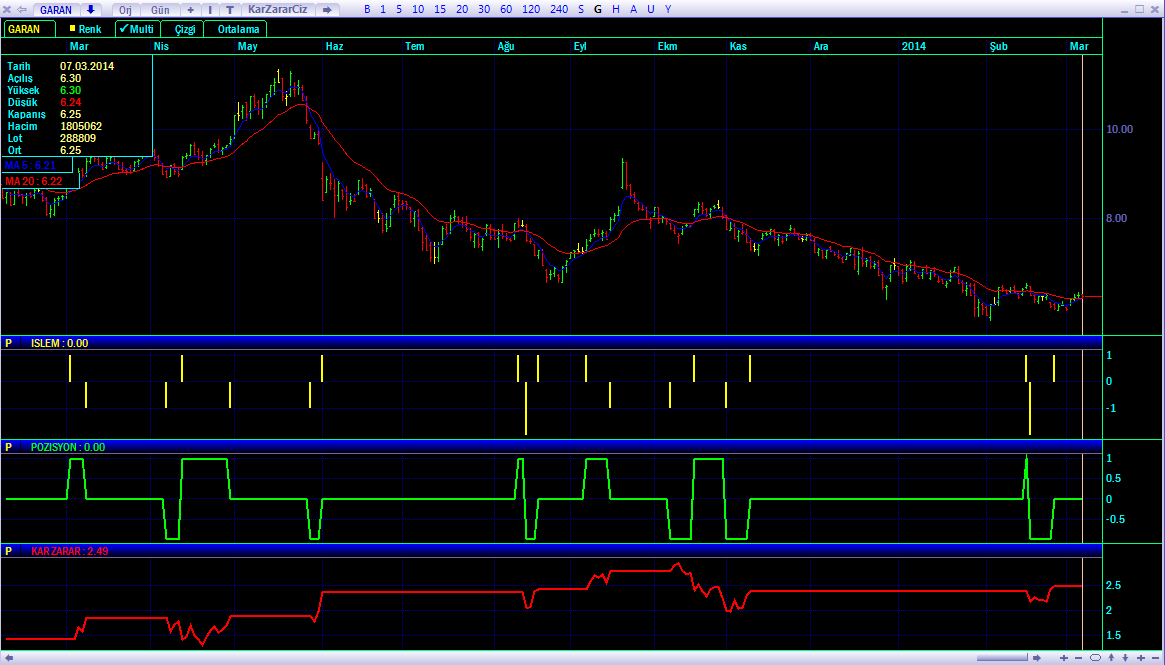This screenshot has width=1165, height=665.
Task: Select the U timeframe button
Action: coord(651,10)
